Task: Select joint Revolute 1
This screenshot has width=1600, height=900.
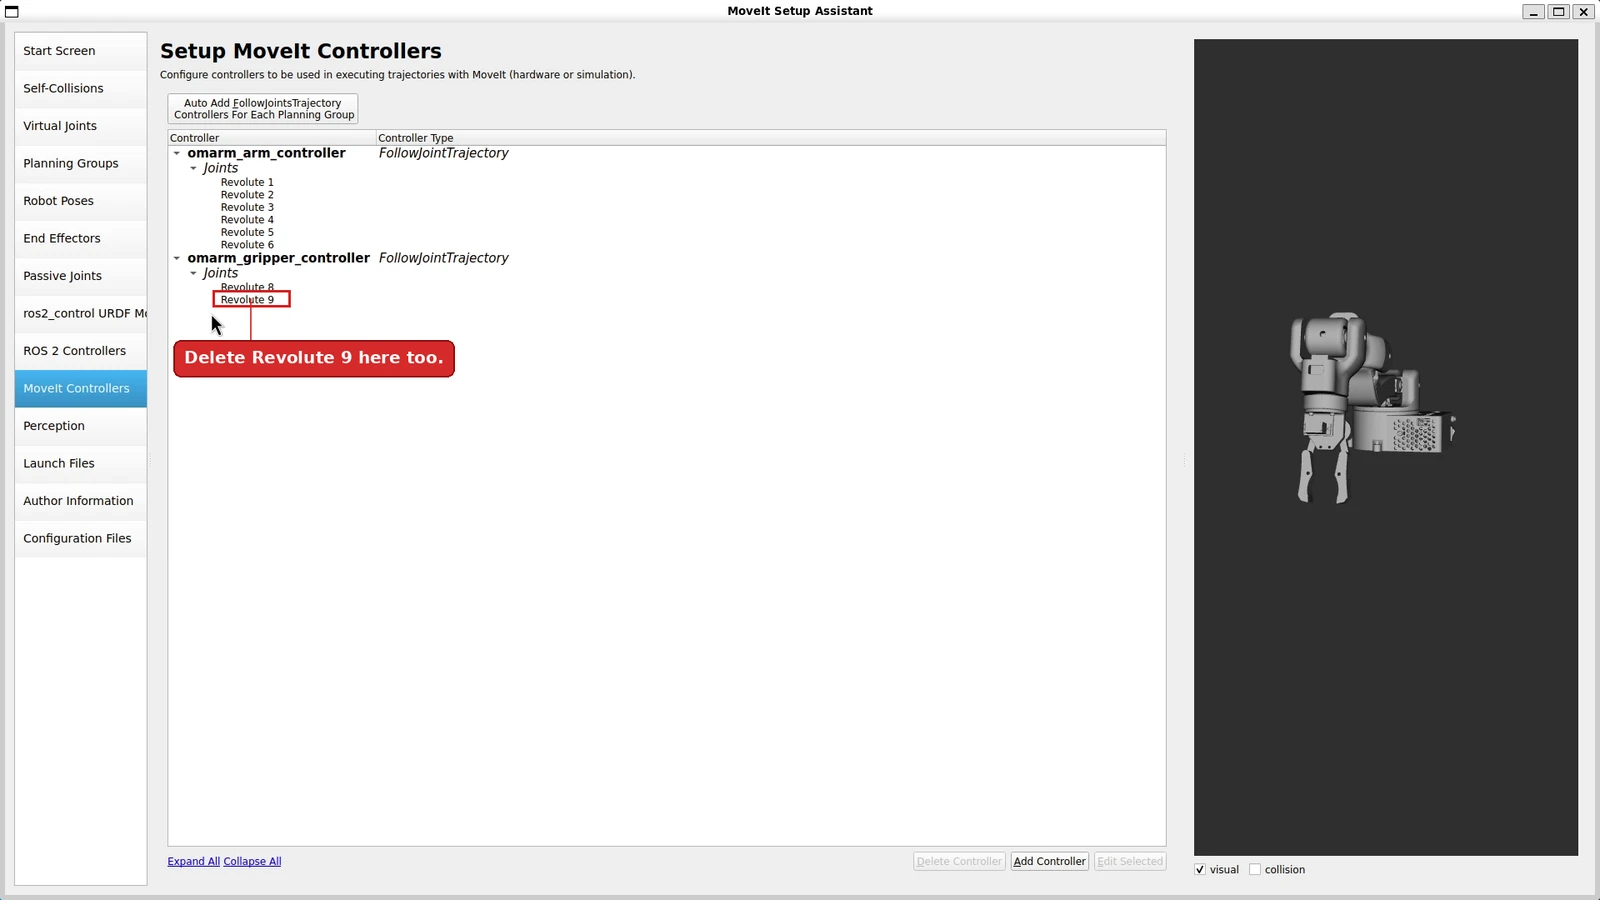Action: pyautogui.click(x=247, y=182)
